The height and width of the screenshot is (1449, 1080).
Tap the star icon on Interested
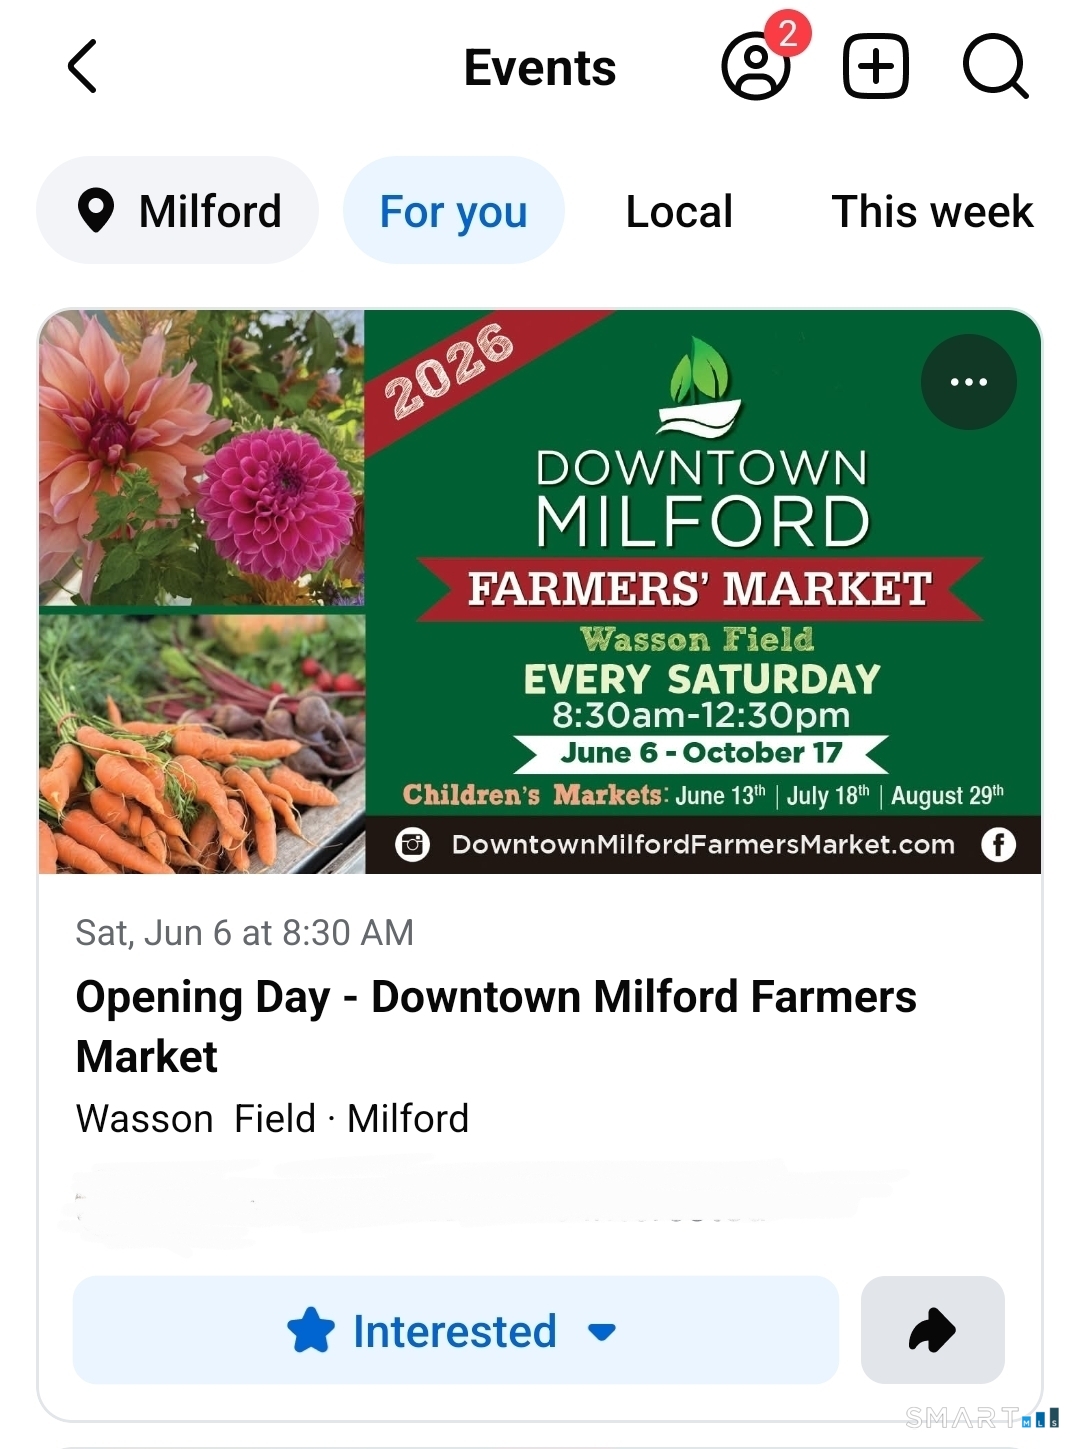[x=311, y=1331]
